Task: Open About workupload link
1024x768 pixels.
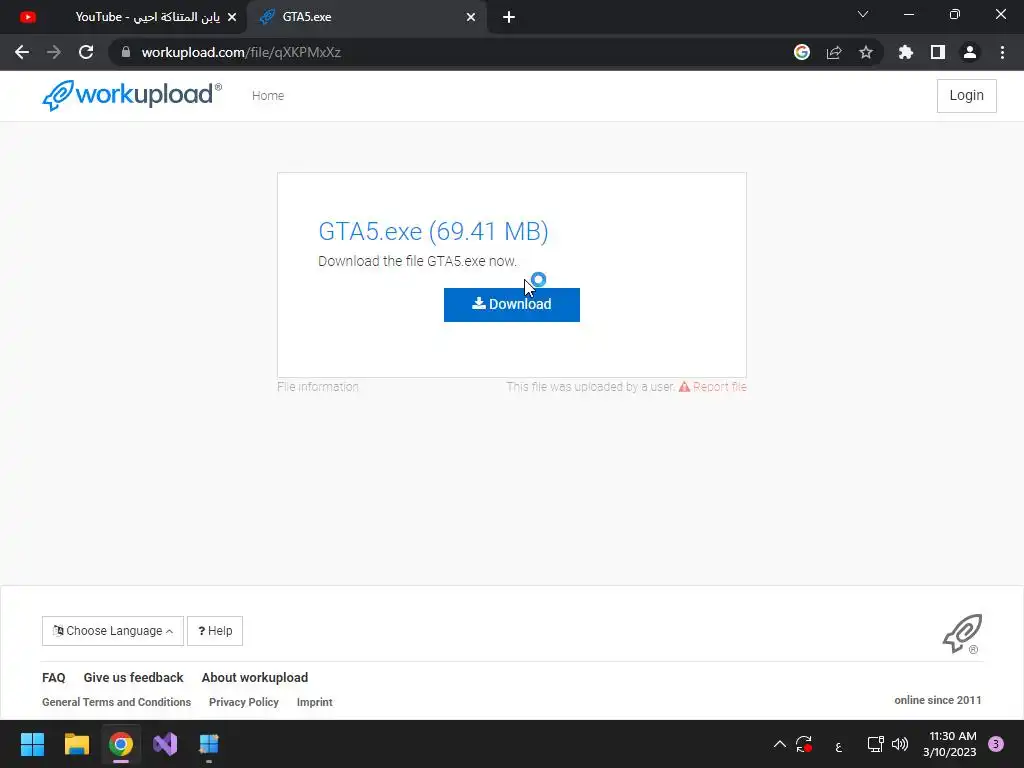Action: (x=255, y=677)
